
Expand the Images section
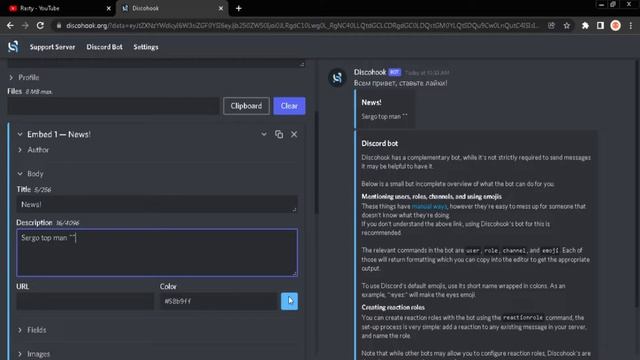coord(34,353)
